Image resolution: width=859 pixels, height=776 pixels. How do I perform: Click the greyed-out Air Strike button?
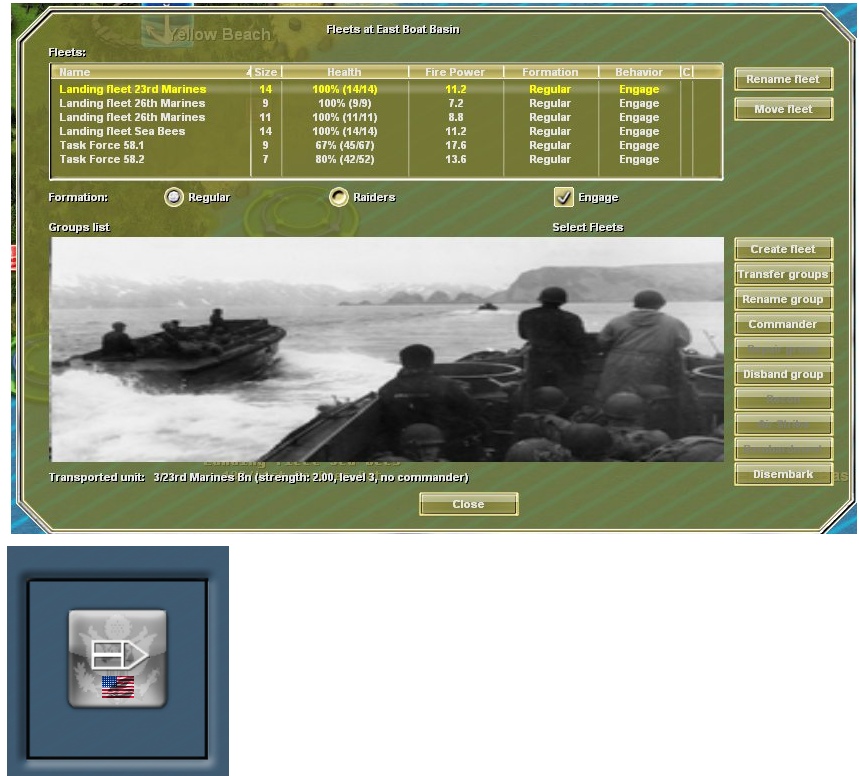pyautogui.click(x=783, y=425)
